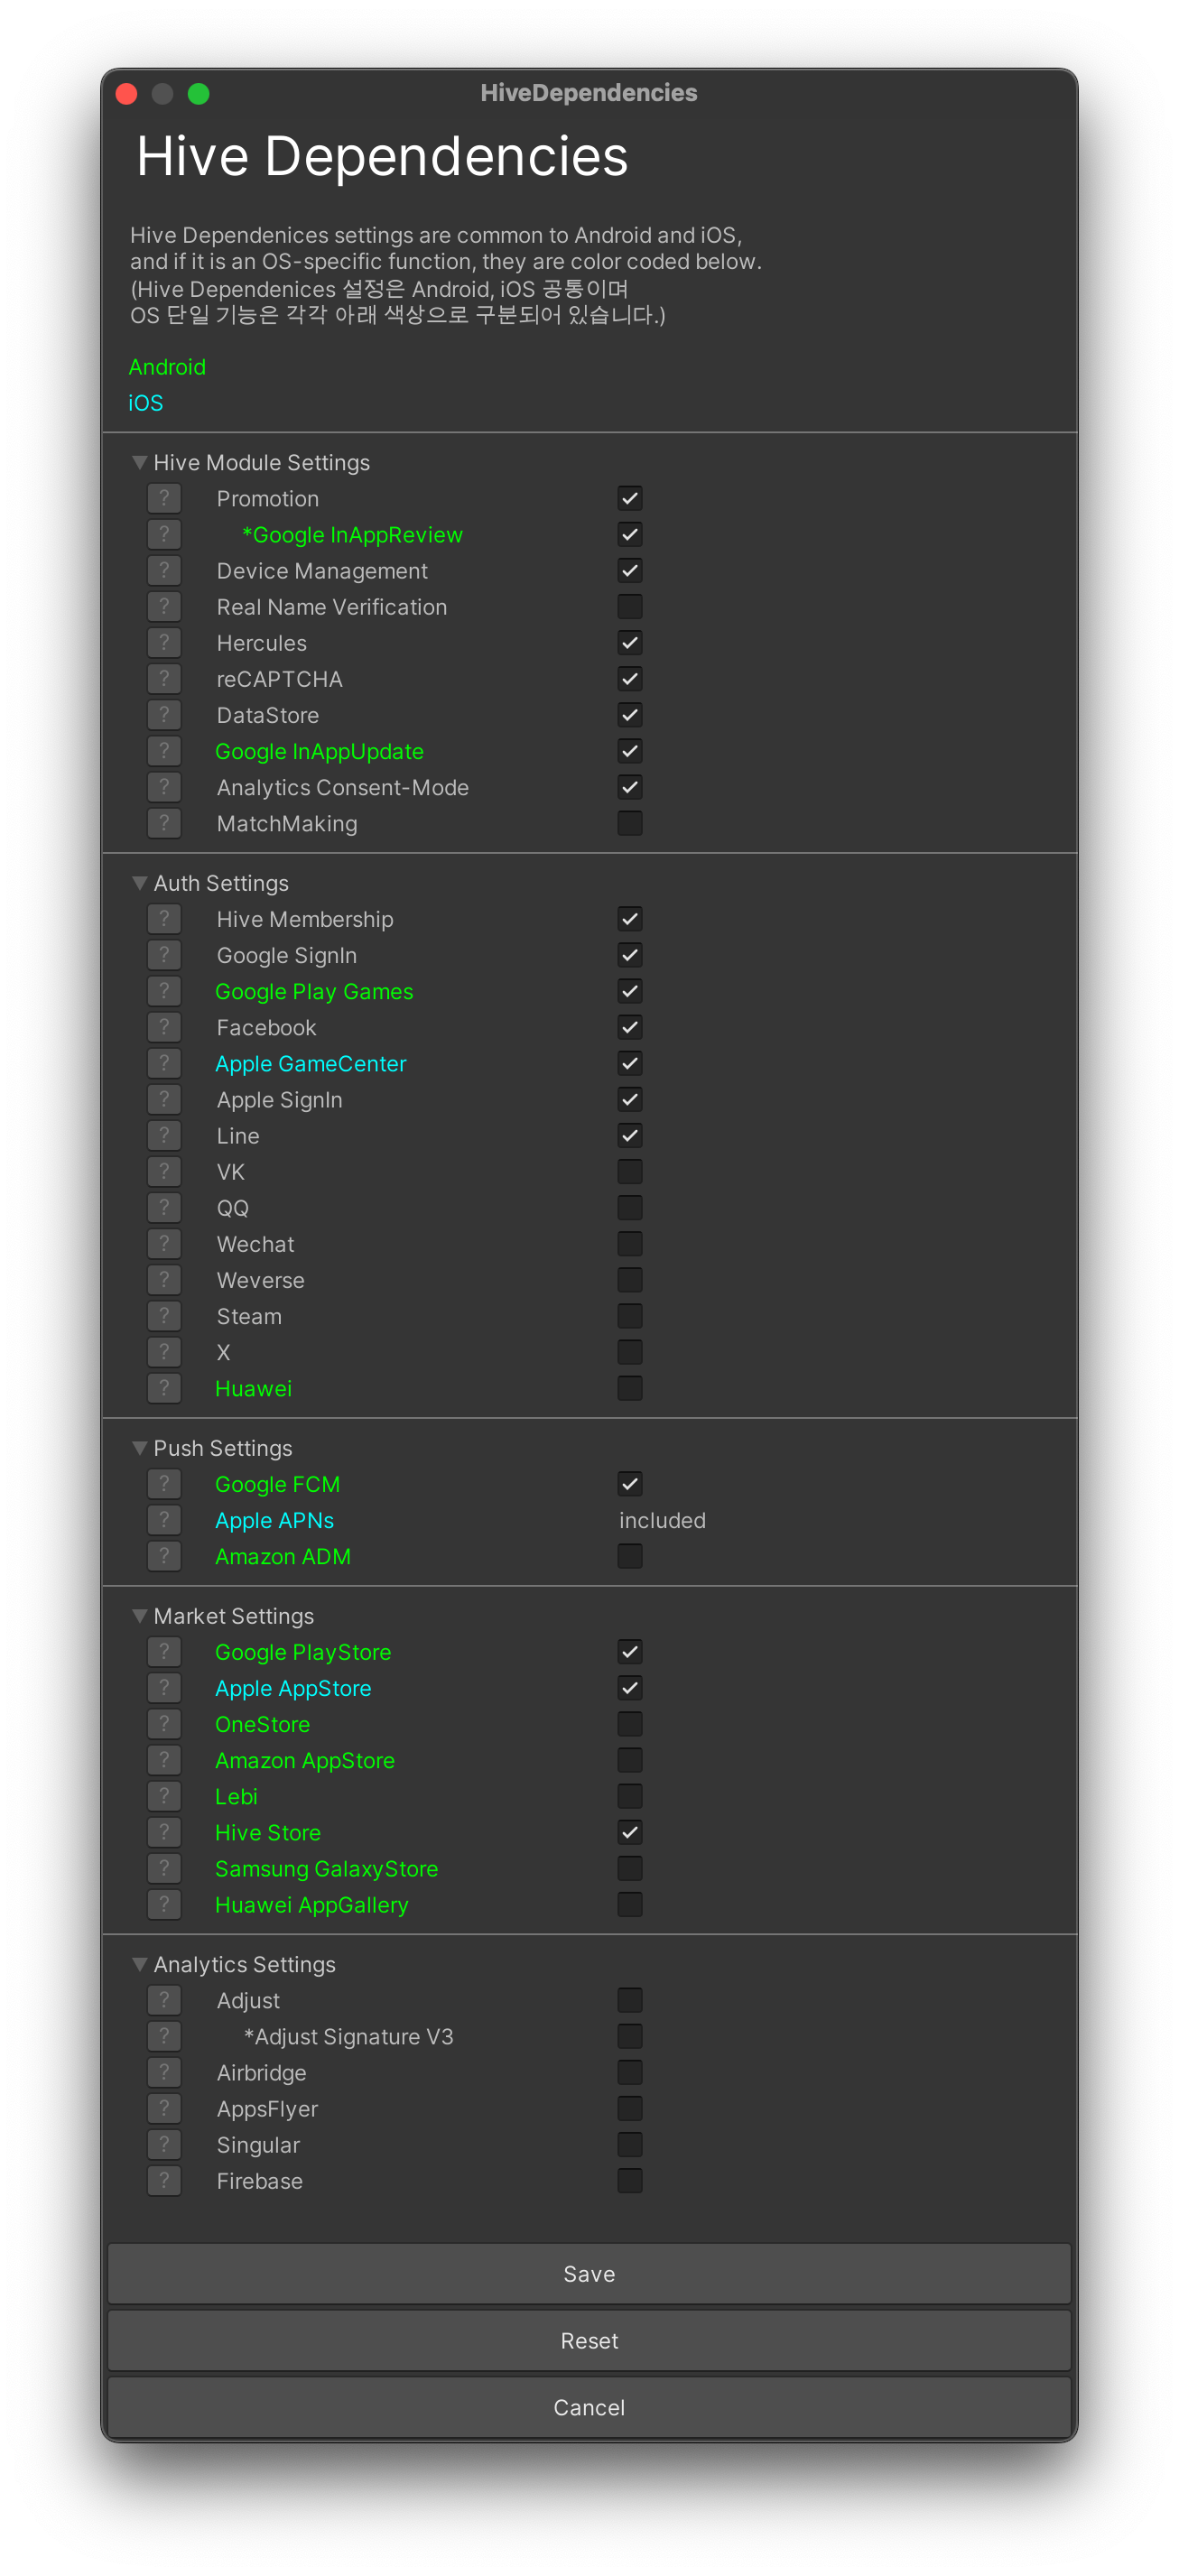Cancel the Hive Dependencies dialog

coord(589,2408)
